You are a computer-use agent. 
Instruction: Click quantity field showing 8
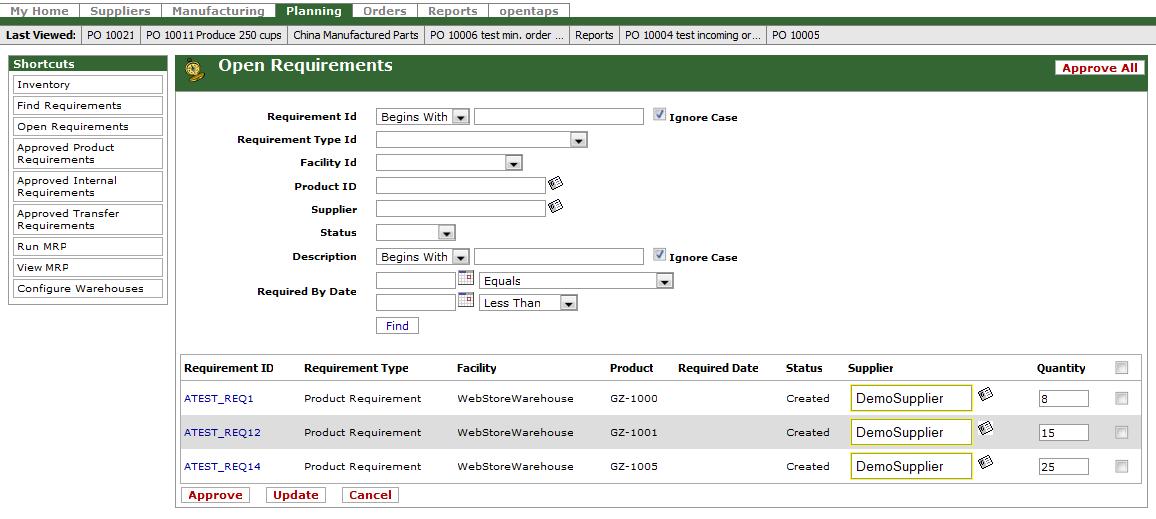[x=1064, y=399]
